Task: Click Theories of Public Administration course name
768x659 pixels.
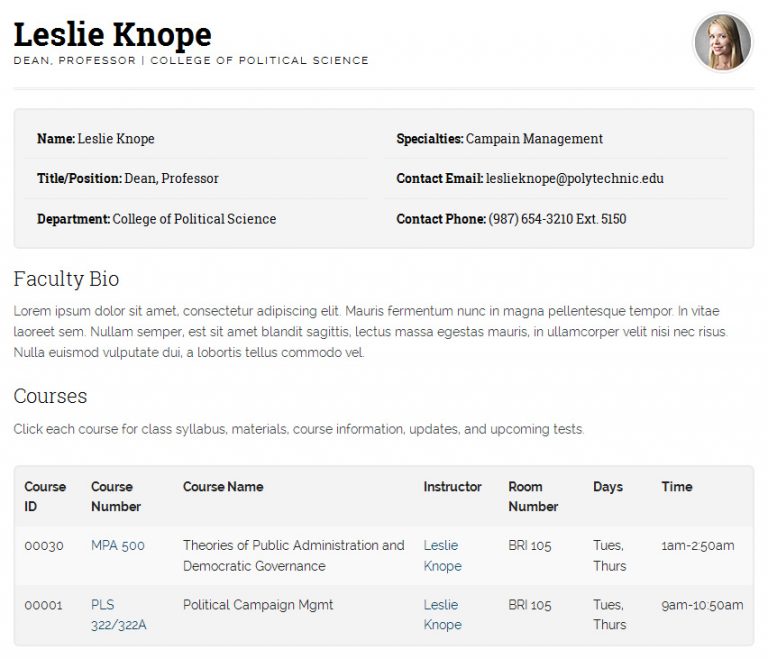Action: tap(293, 556)
